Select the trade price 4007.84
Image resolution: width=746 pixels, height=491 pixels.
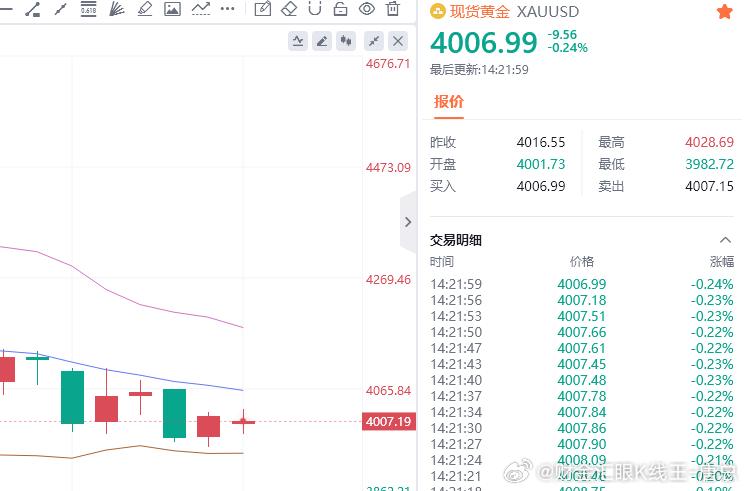(x=581, y=412)
